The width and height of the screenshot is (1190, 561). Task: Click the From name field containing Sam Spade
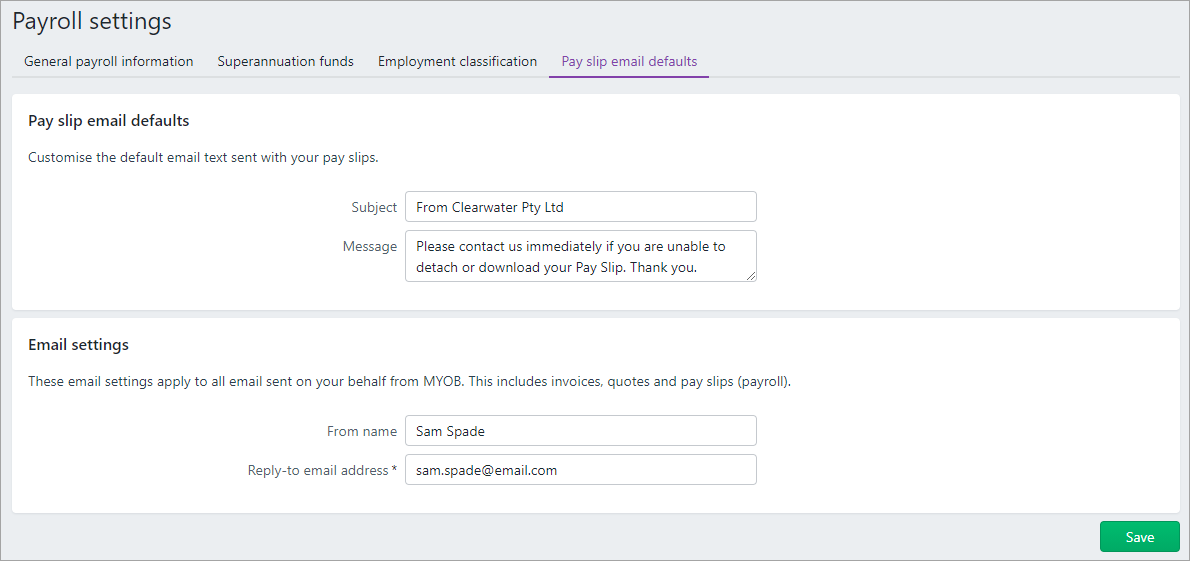coord(581,430)
